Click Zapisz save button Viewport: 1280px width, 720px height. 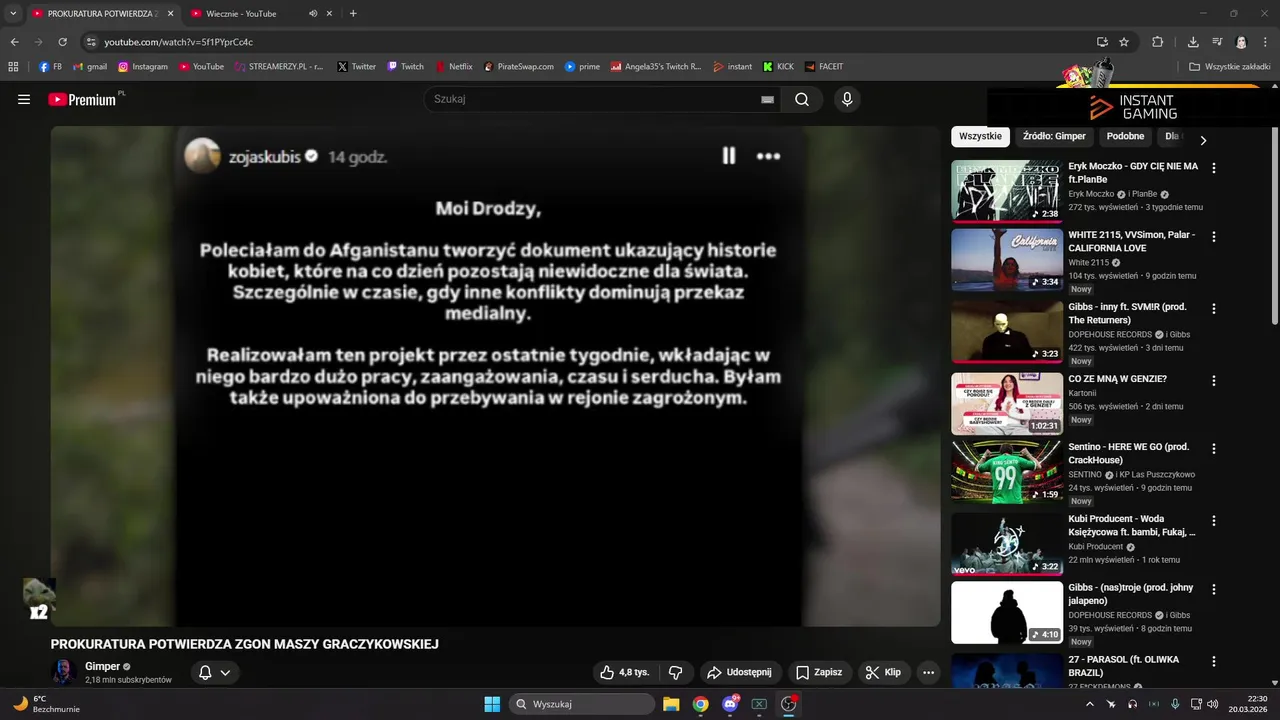819,672
